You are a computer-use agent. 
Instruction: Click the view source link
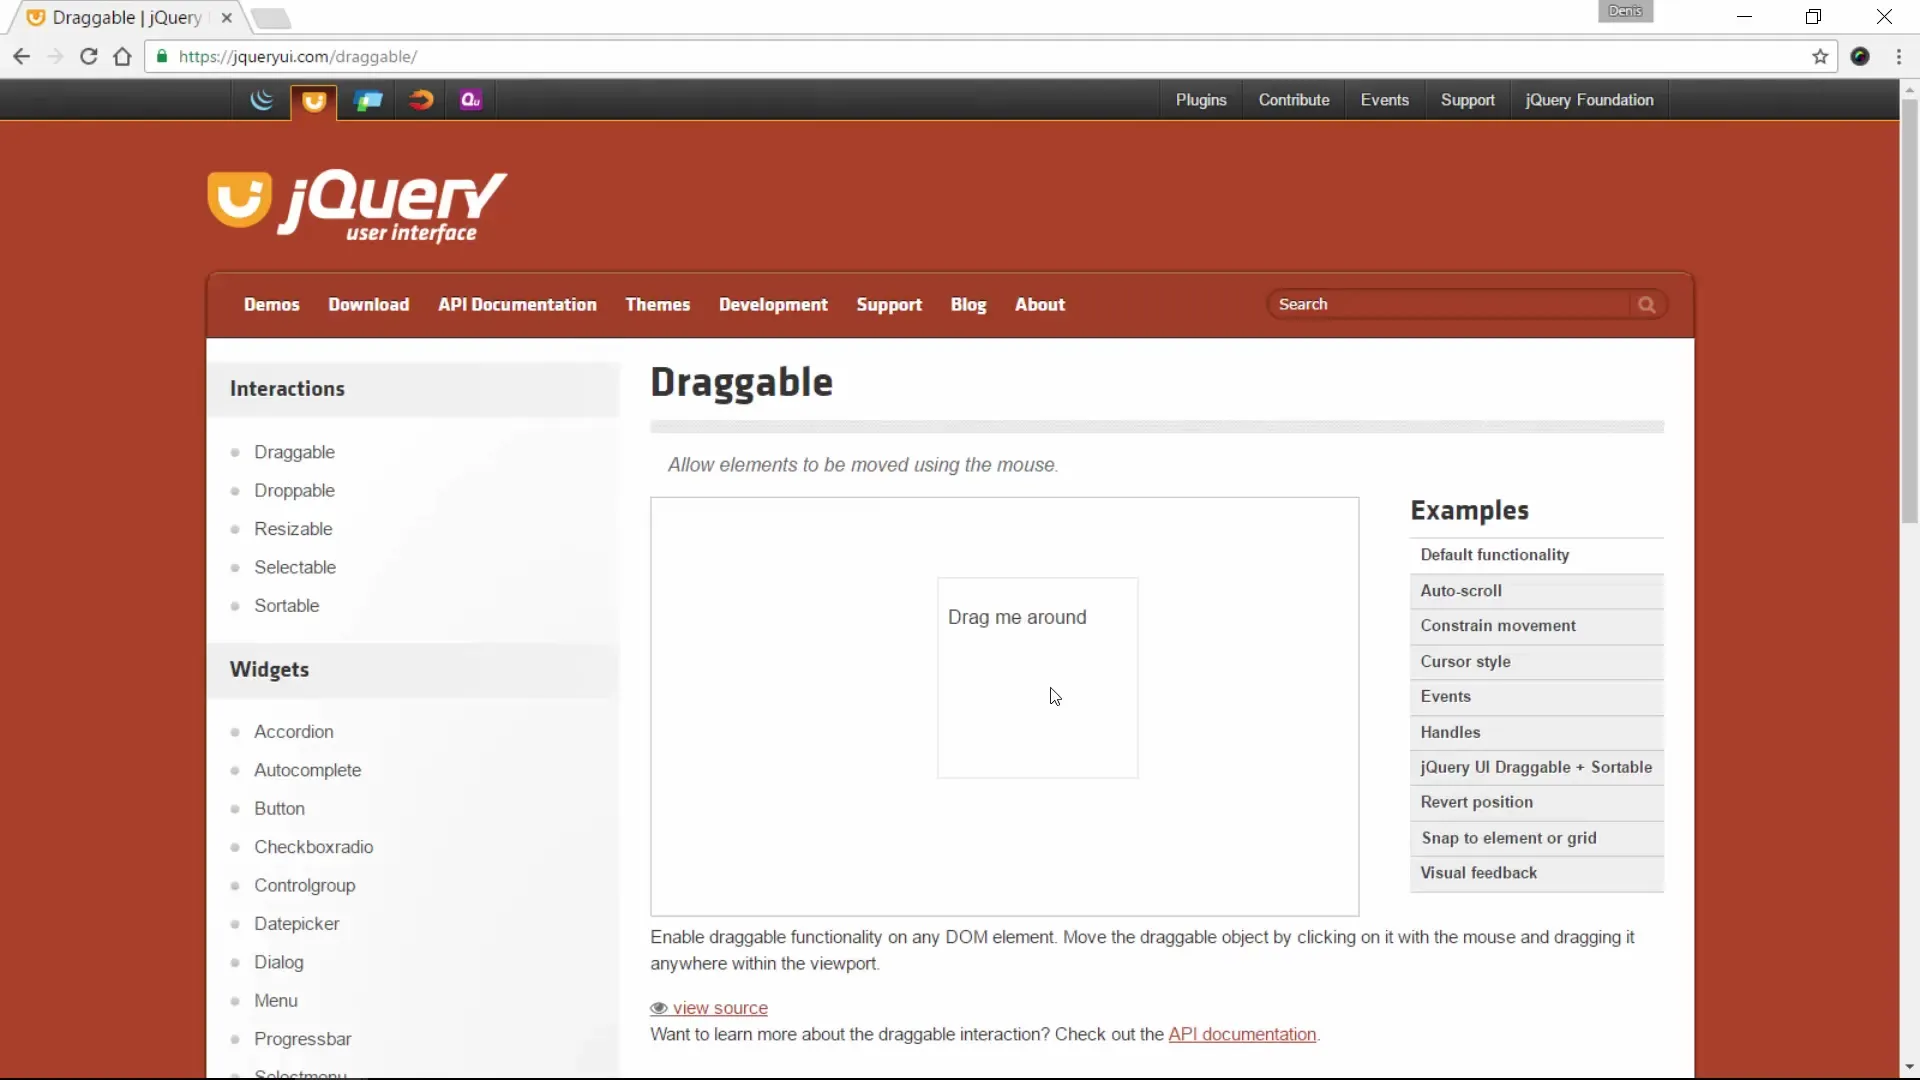720,1008
